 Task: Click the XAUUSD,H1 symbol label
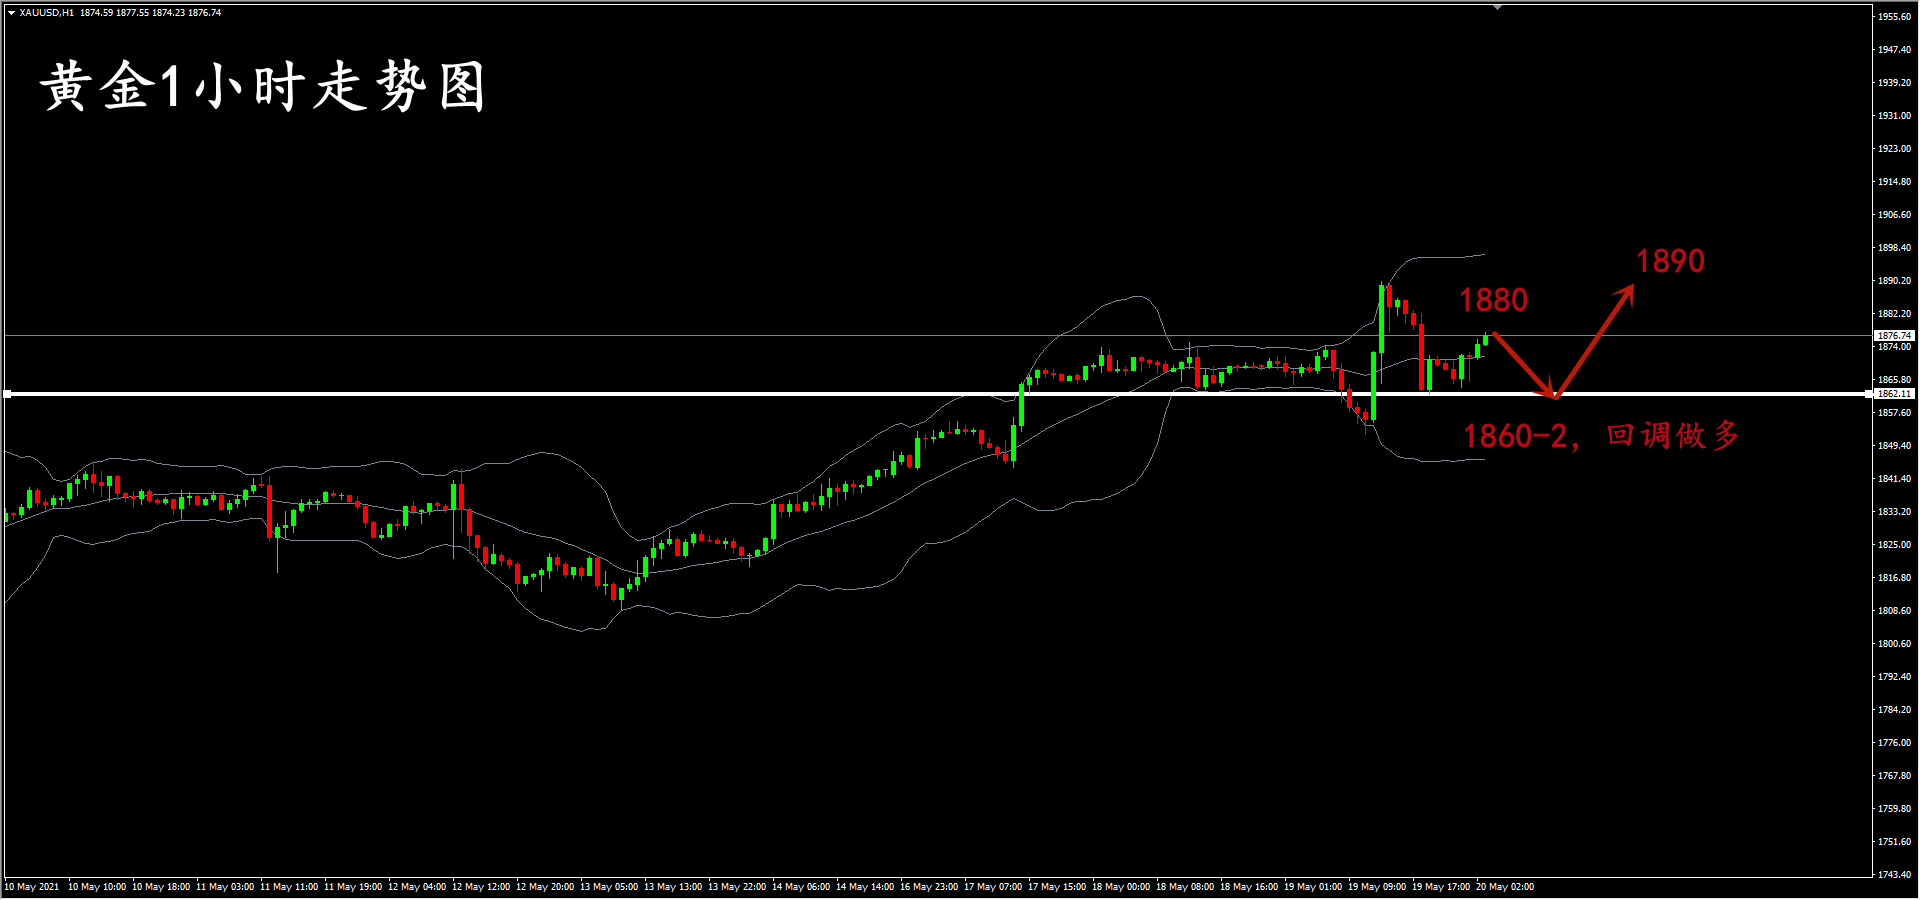(x=46, y=13)
